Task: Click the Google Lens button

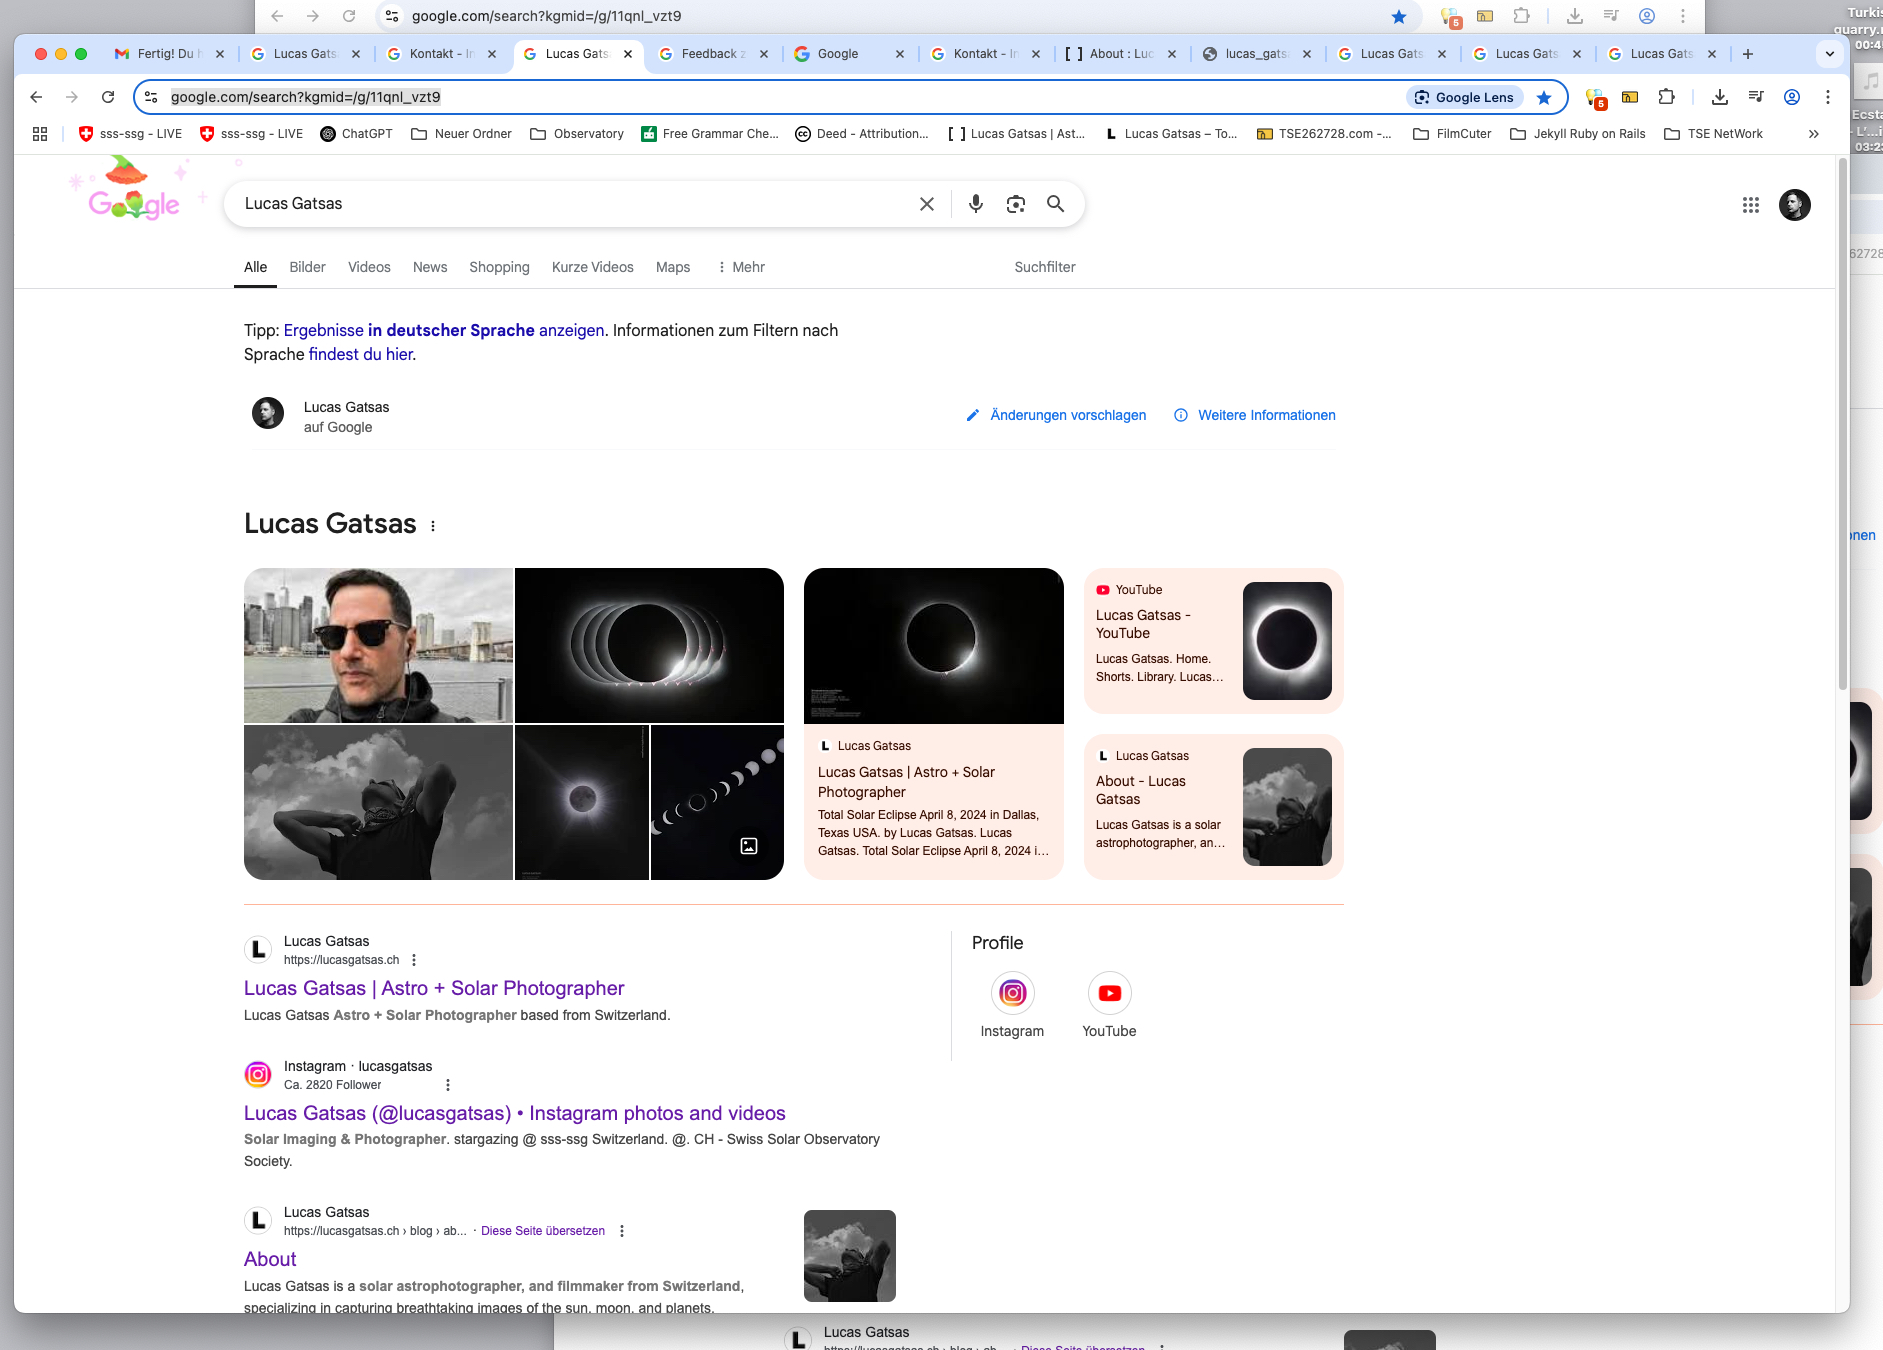Action: click(x=1465, y=97)
